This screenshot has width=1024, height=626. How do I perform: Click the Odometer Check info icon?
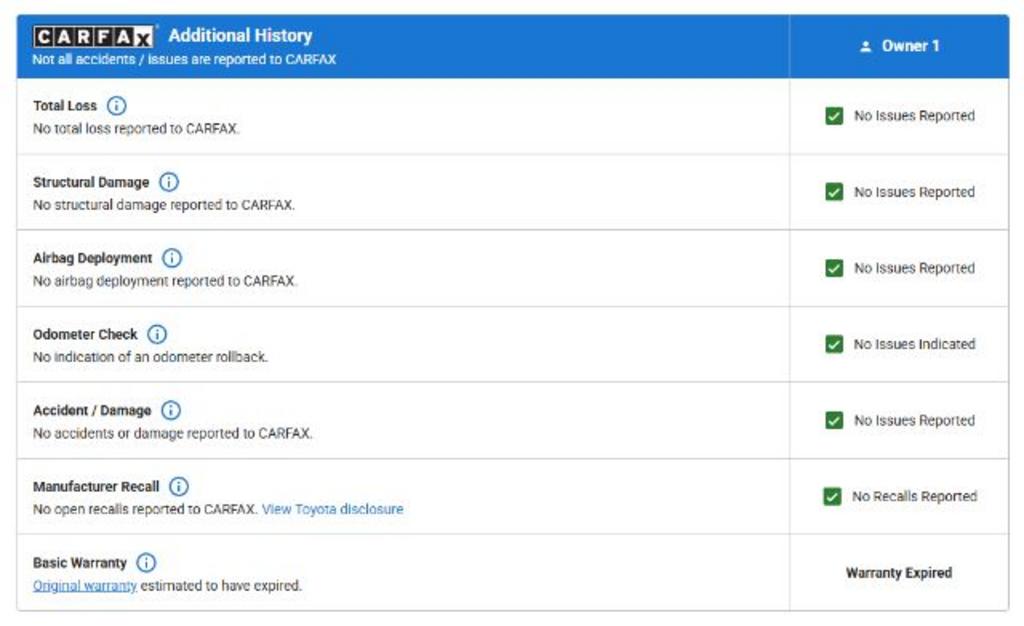point(157,334)
